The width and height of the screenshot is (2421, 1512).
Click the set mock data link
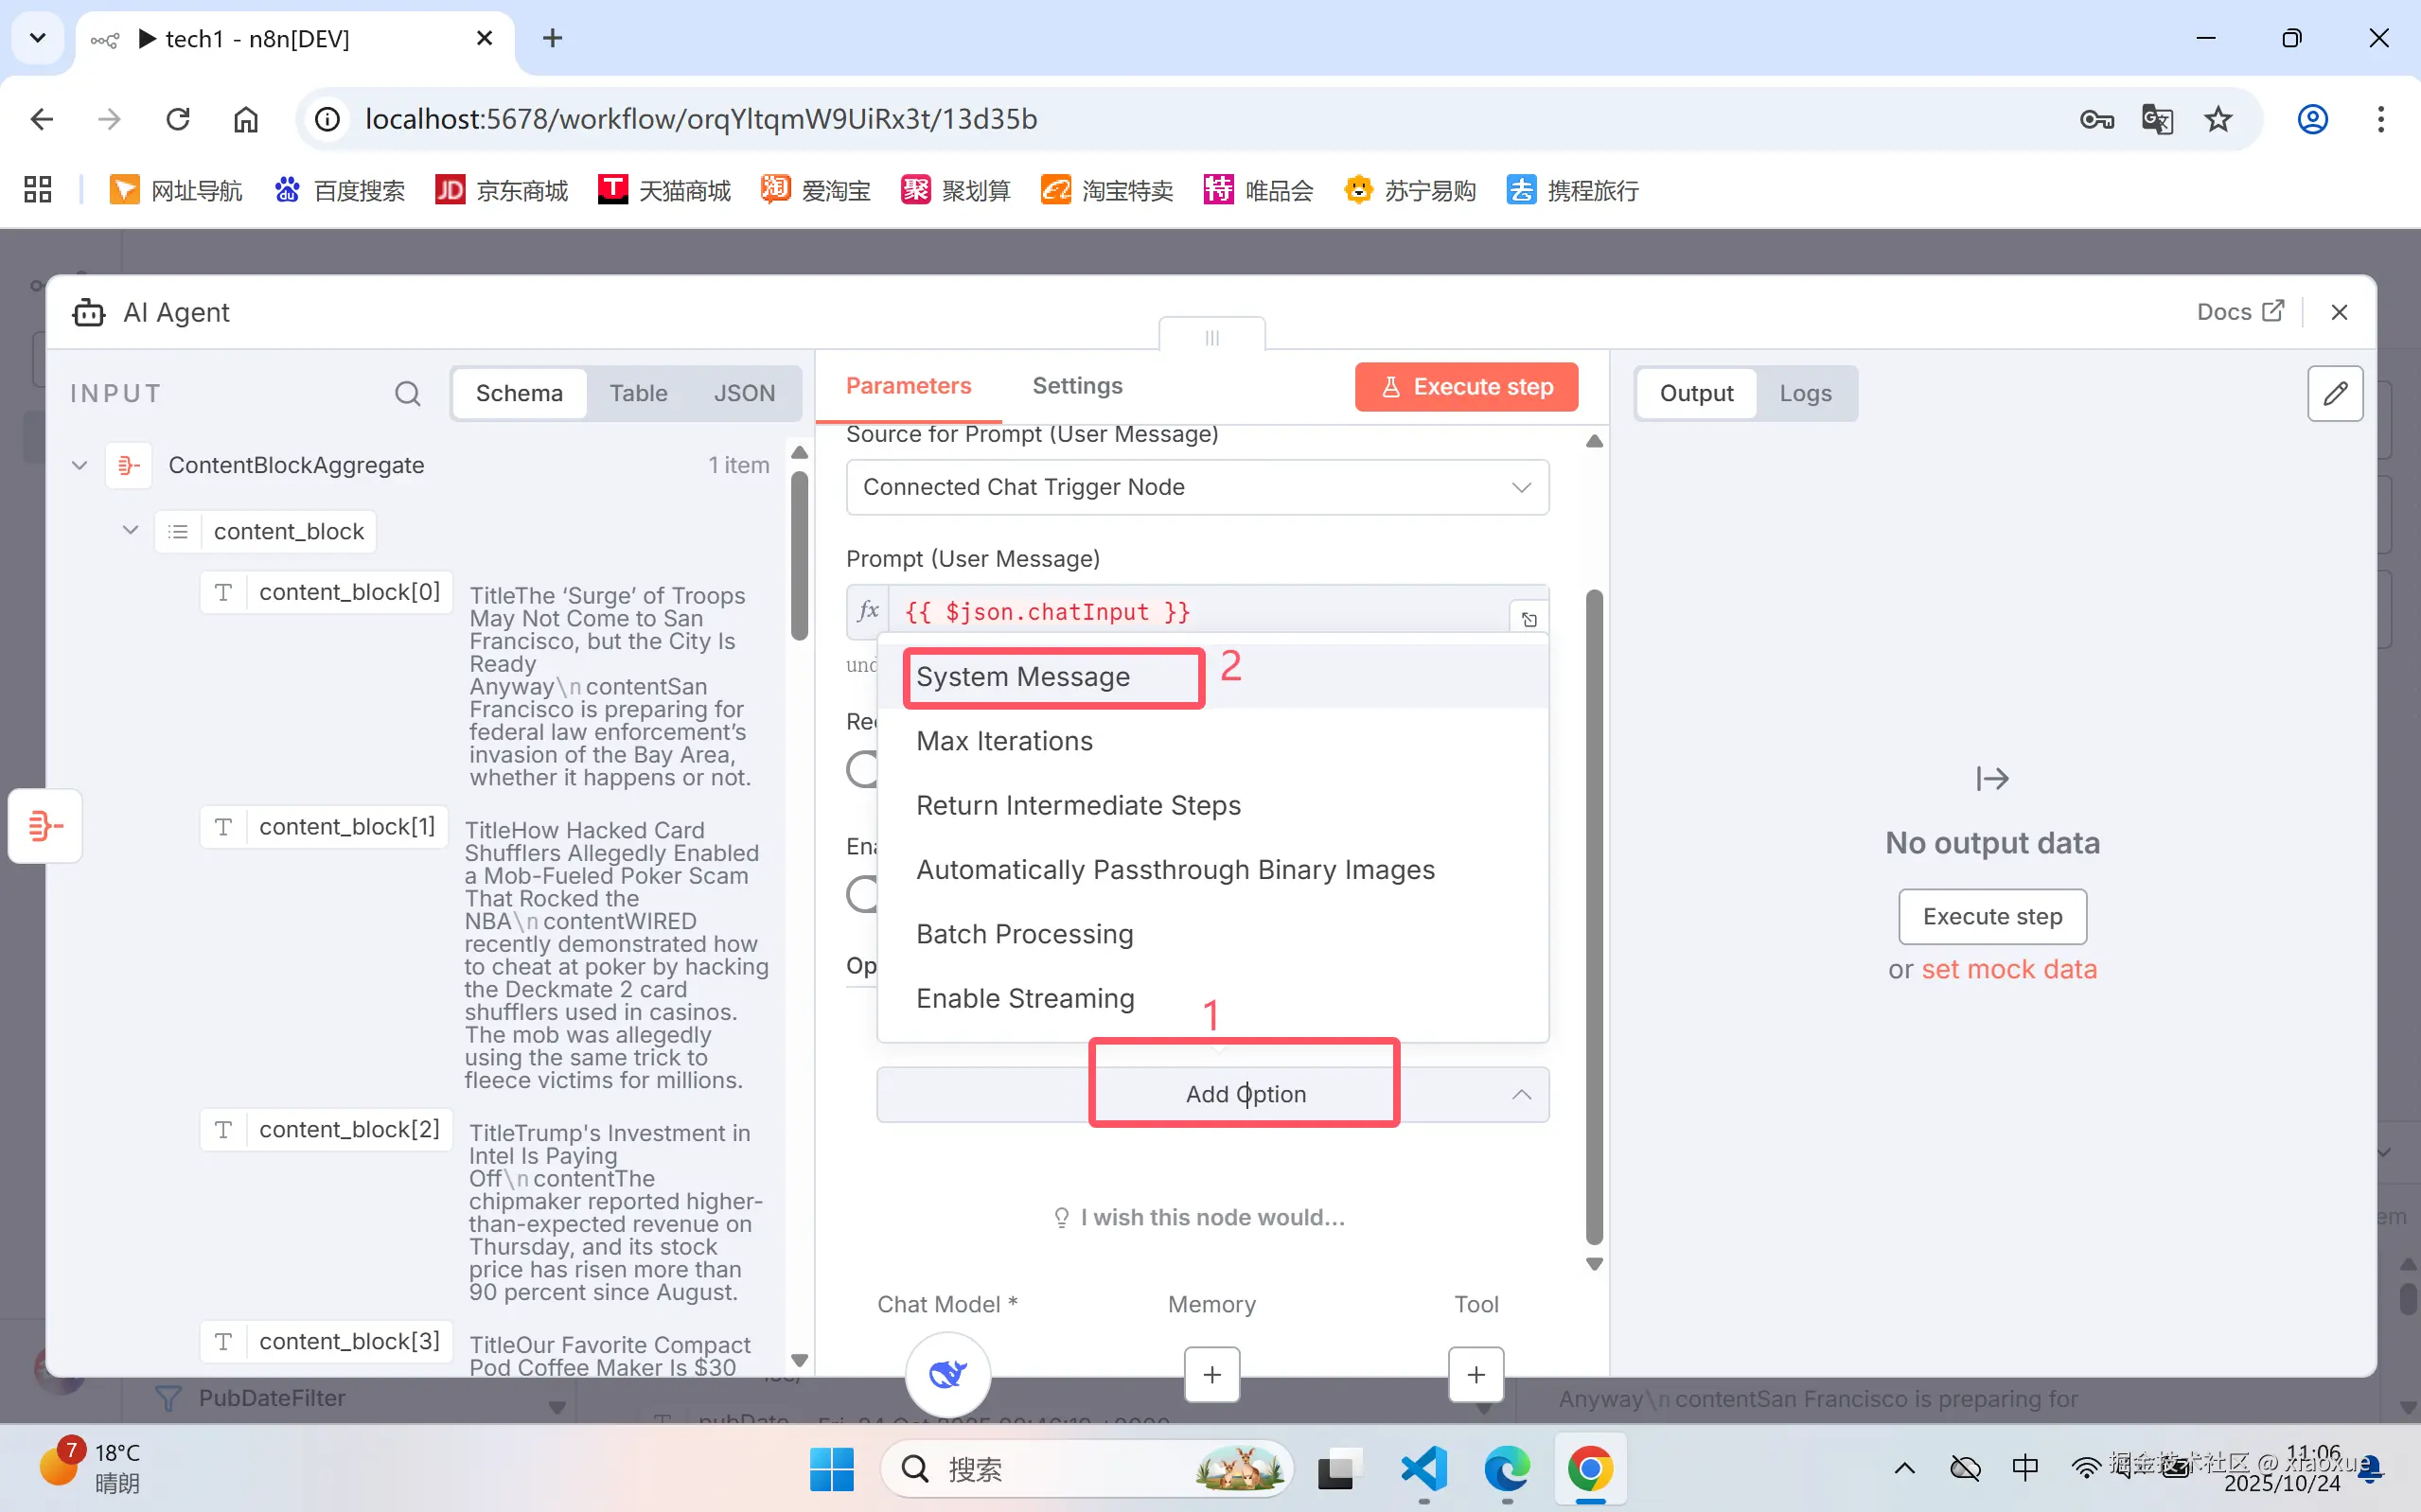[x=2008, y=969]
